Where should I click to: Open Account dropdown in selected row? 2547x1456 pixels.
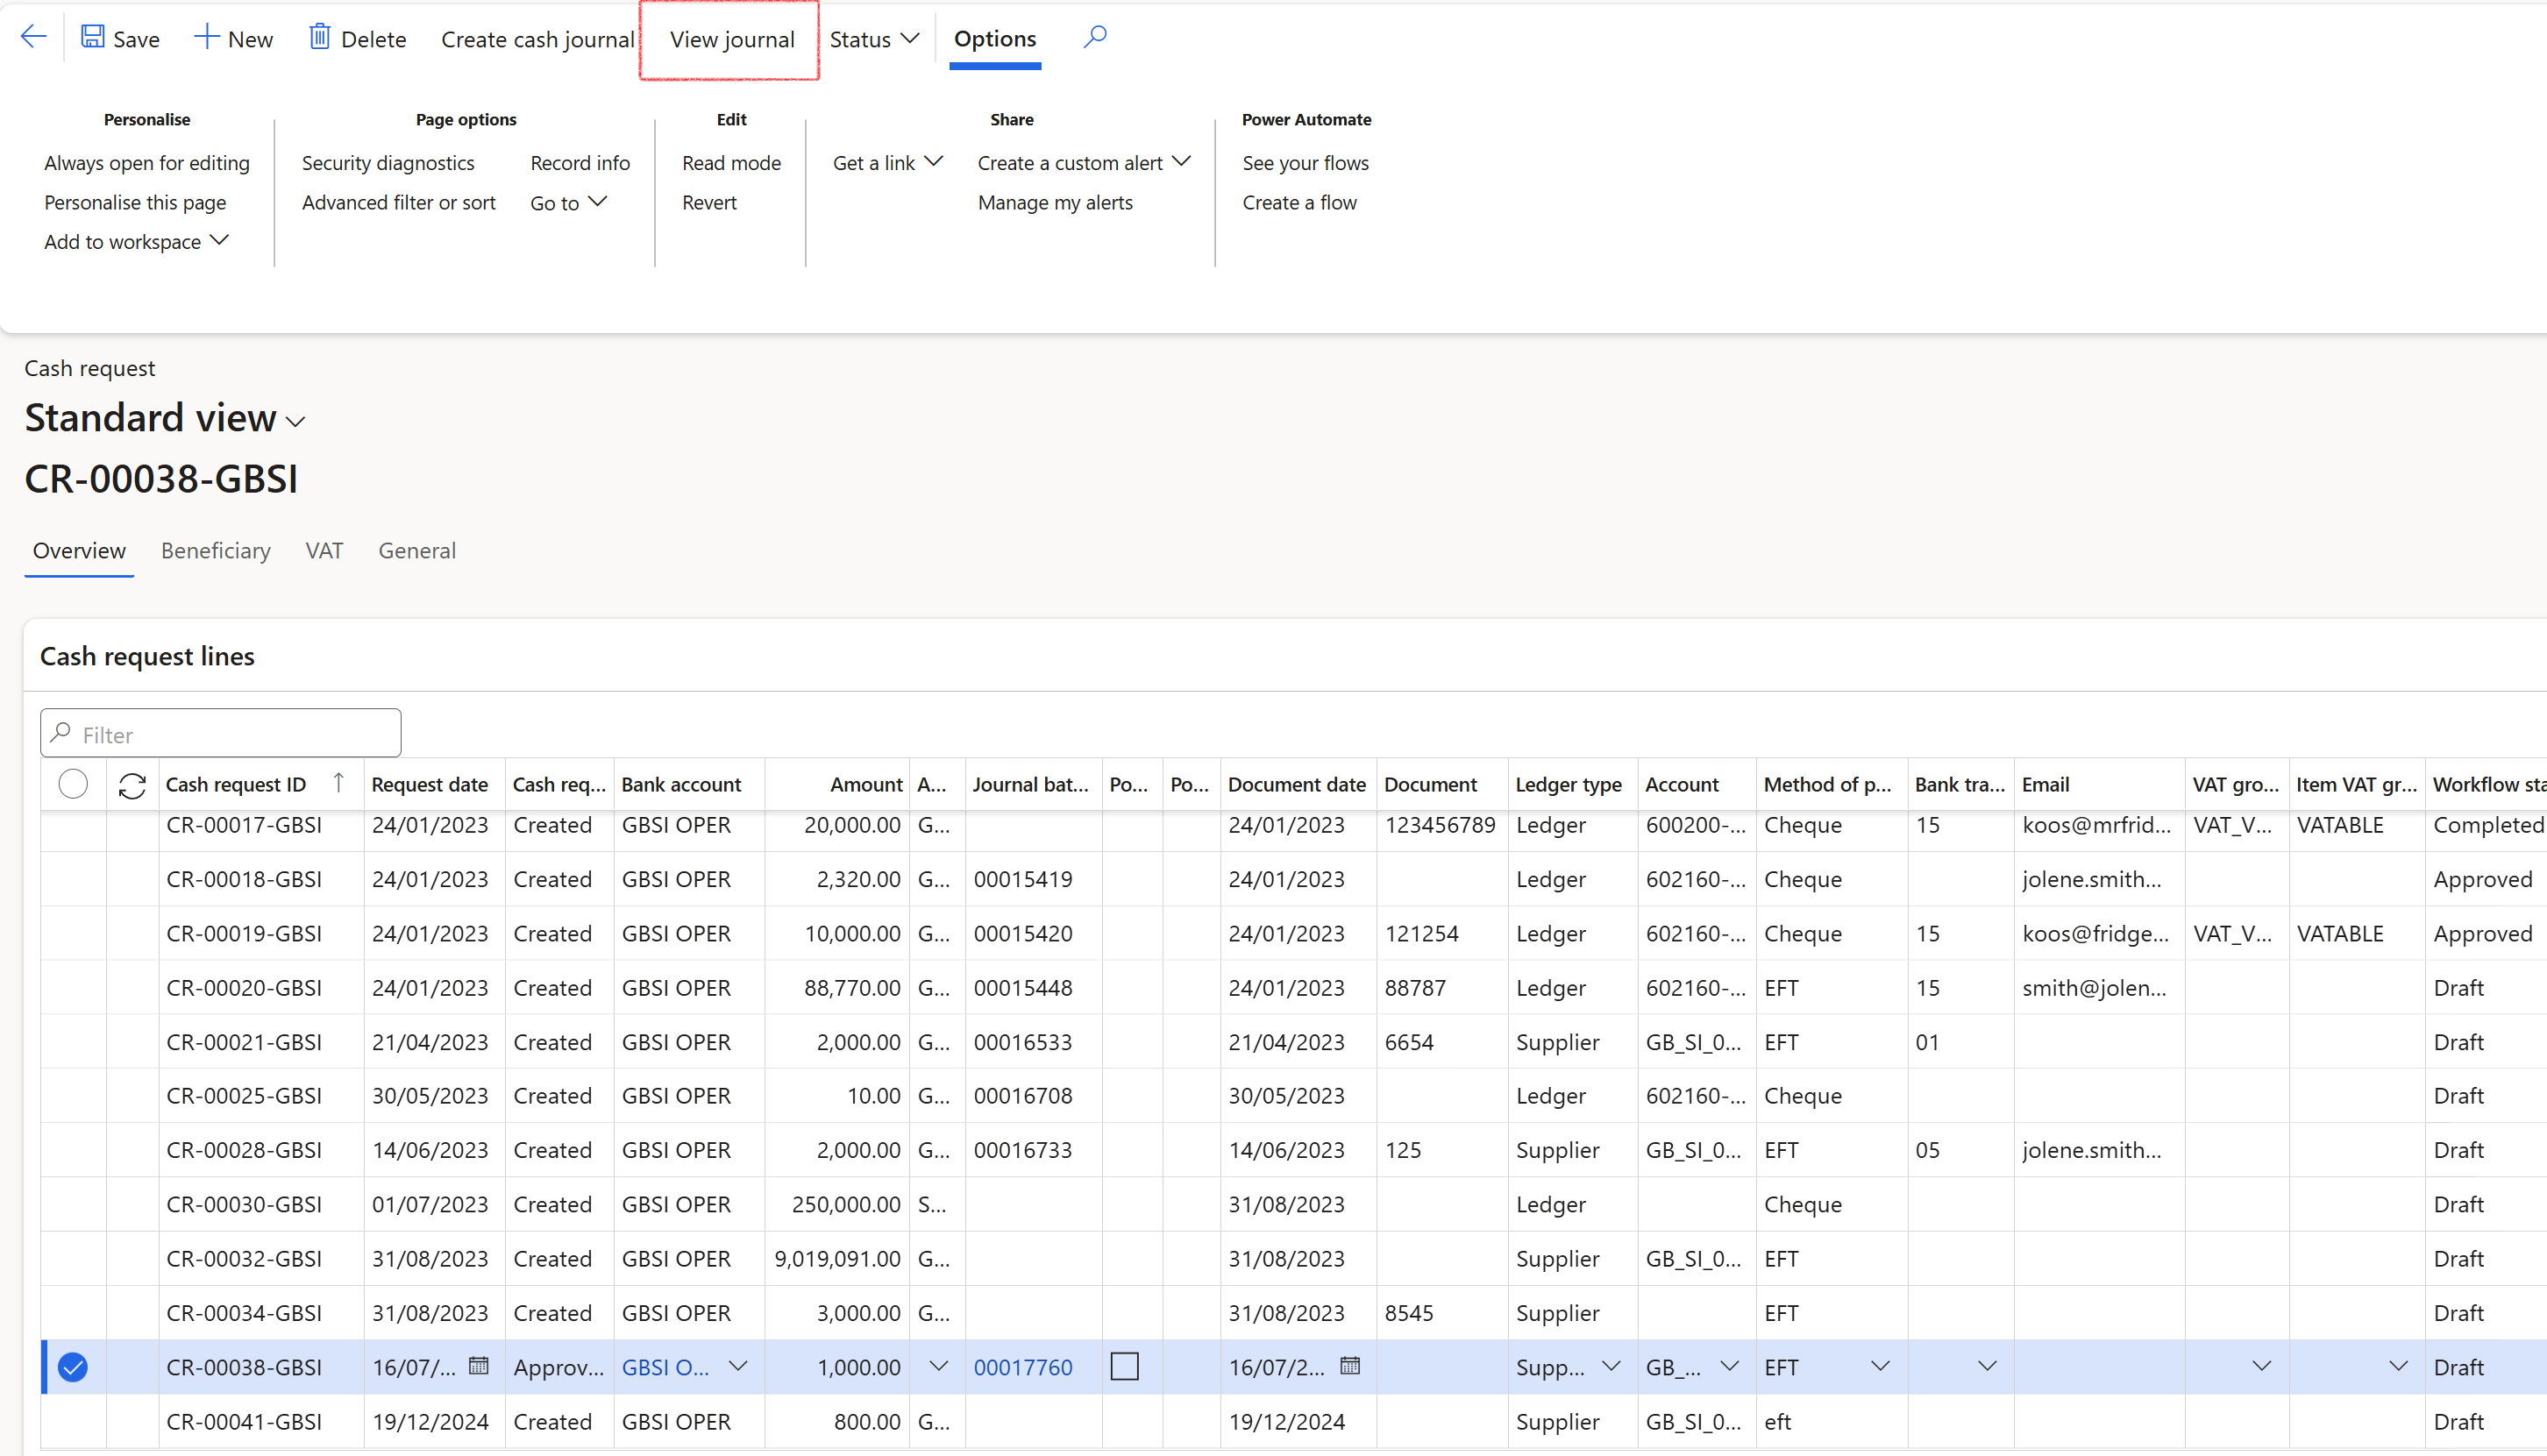tap(1729, 1366)
